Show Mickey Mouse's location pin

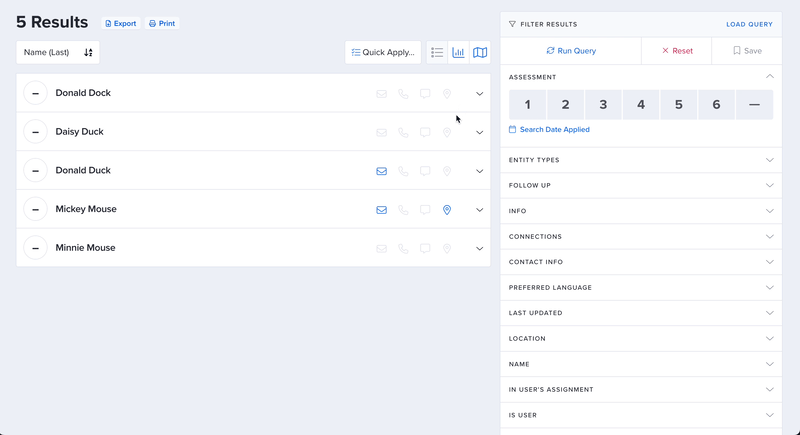(x=447, y=210)
